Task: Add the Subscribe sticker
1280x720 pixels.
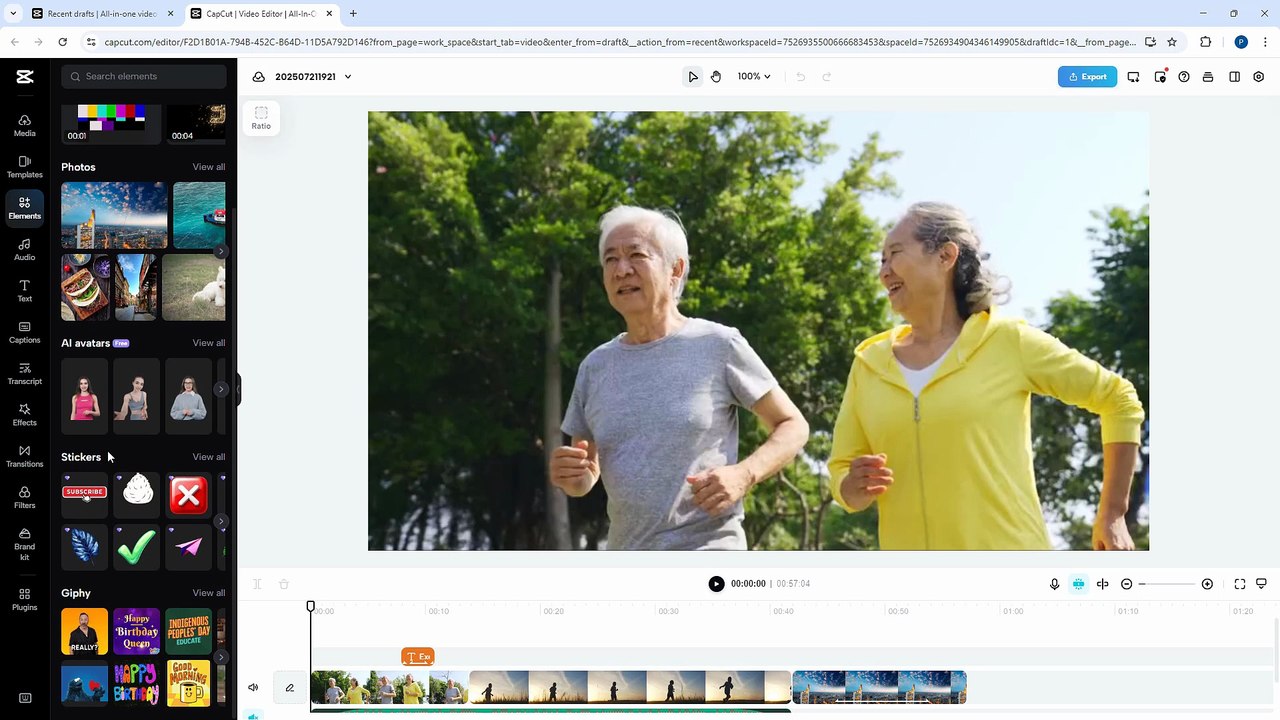Action: pos(84,494)
